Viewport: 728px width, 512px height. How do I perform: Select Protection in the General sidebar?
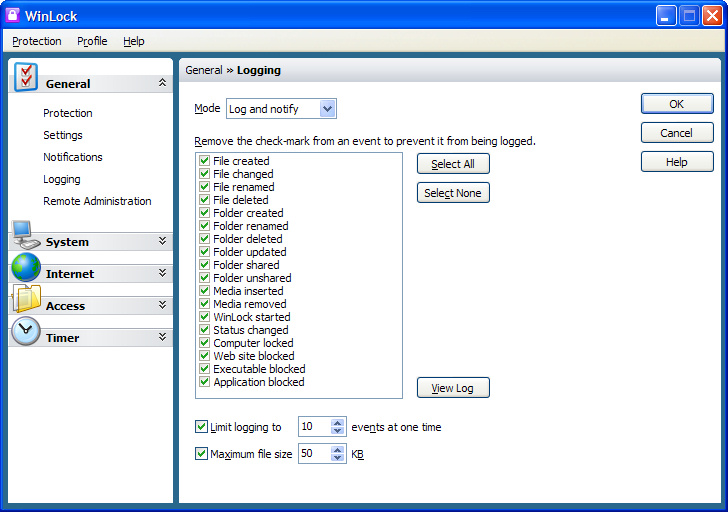click(68, 113)
